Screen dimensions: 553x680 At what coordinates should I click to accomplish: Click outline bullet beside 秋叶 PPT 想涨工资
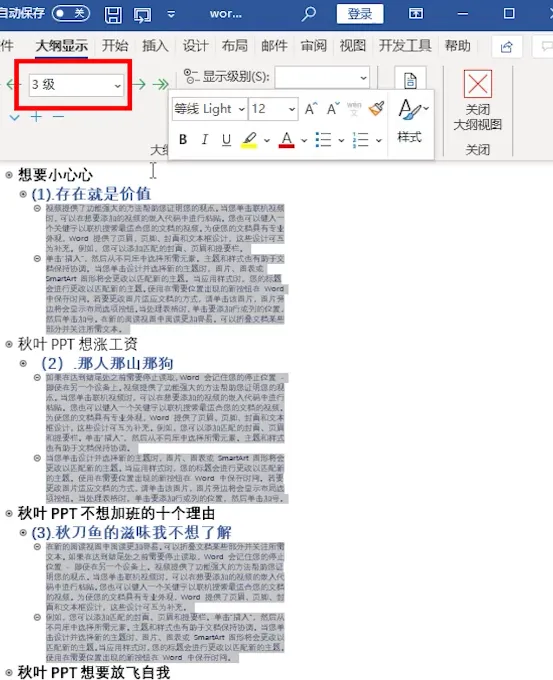click(x=9, y=344)
